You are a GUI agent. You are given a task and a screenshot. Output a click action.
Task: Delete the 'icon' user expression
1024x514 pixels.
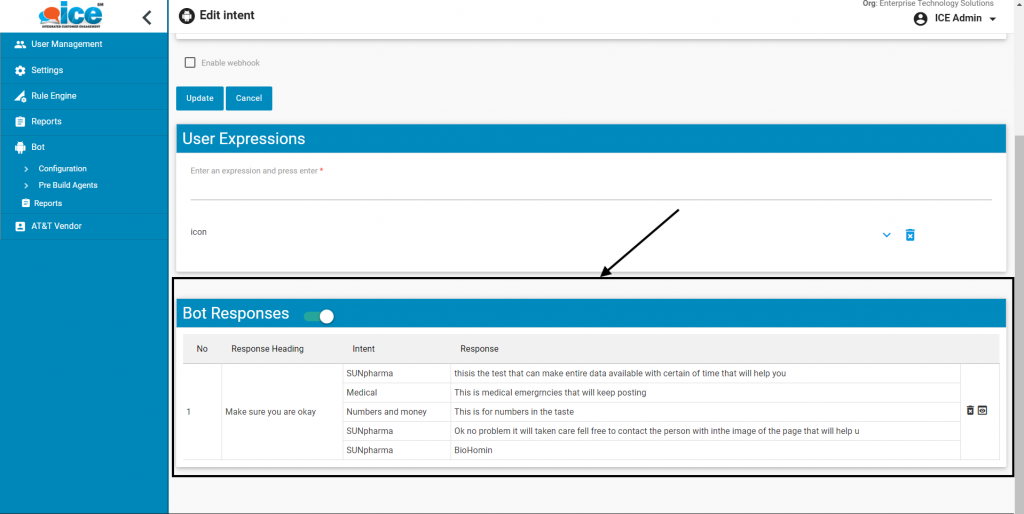[910, 235]
